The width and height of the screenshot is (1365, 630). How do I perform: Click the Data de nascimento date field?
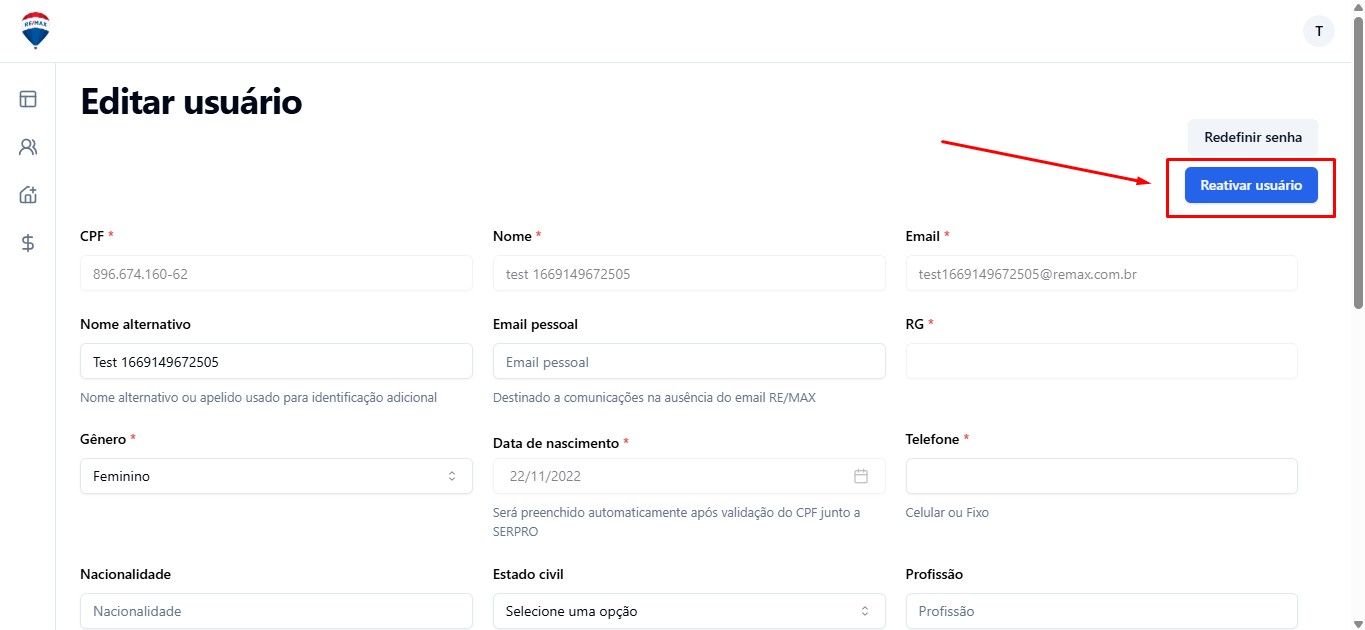[x=689, y=476]
